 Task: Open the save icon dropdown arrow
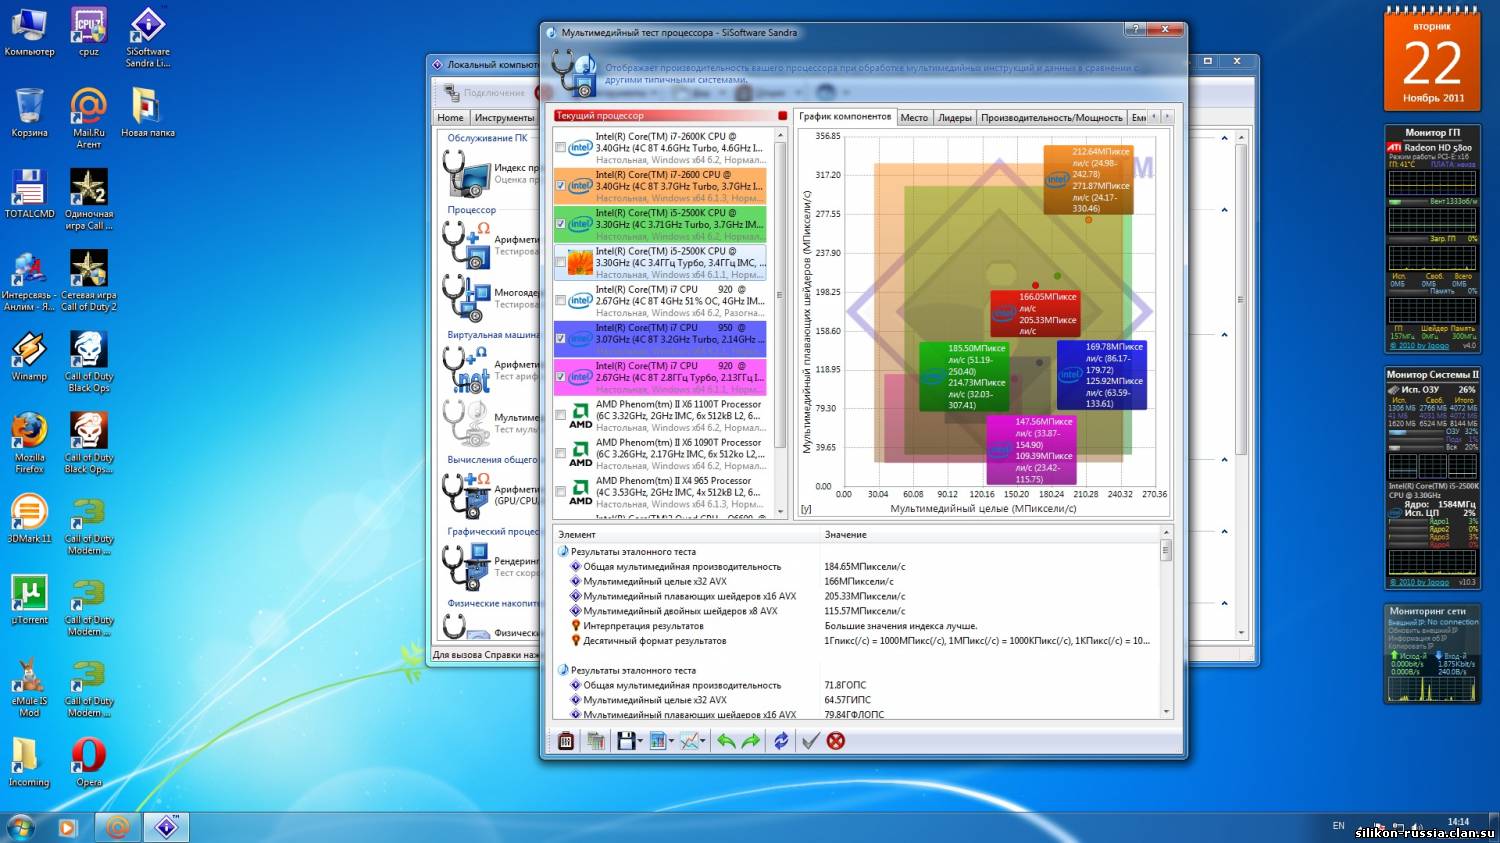pyautogui.click(x=641, y=742)
